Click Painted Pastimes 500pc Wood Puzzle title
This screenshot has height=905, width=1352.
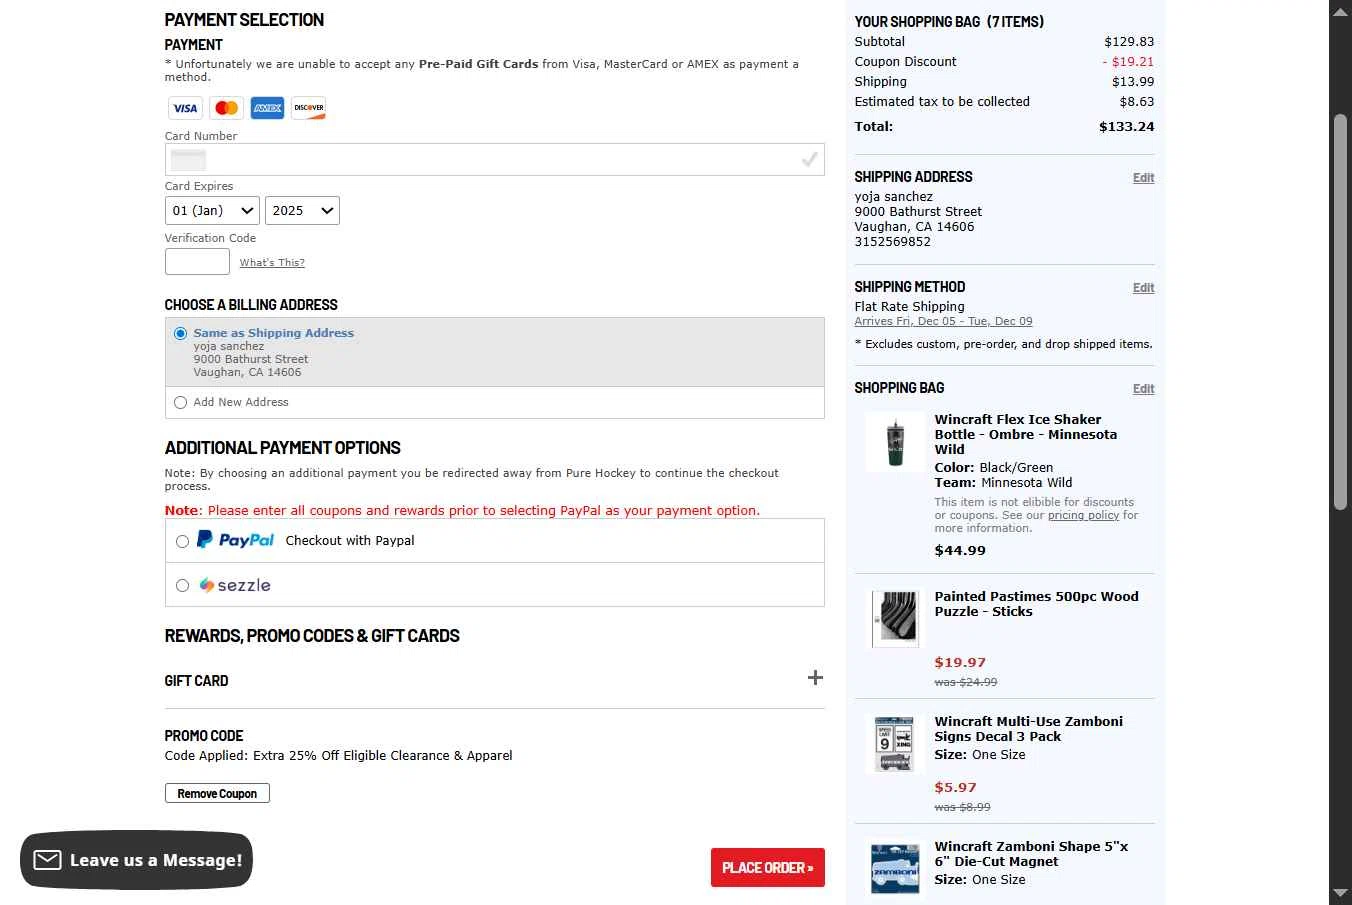tap(1036, 604)
